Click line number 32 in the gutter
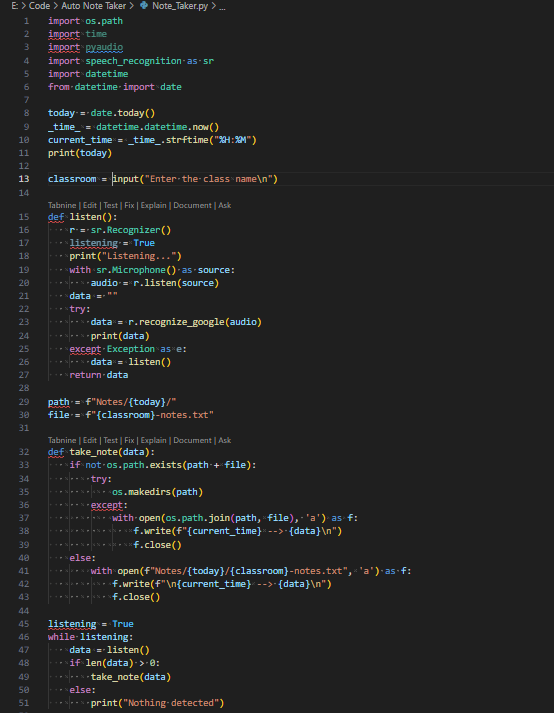554x713 pixels. tap(24, 452)
